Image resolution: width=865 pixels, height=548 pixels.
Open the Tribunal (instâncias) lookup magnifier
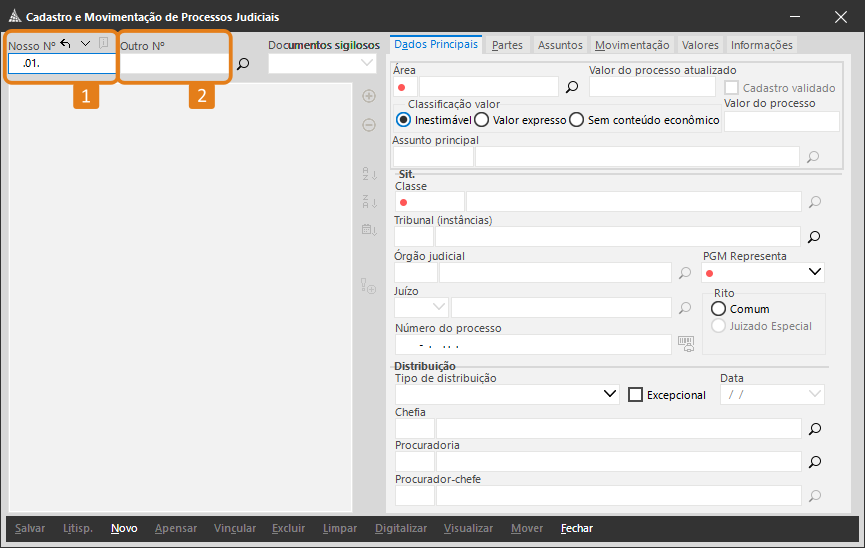[x=814, y=237]
